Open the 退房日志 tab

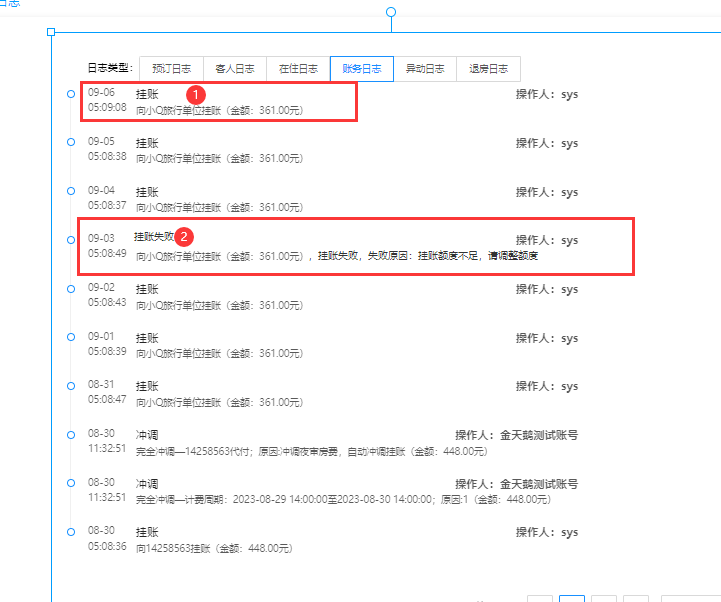coord(489,69)
